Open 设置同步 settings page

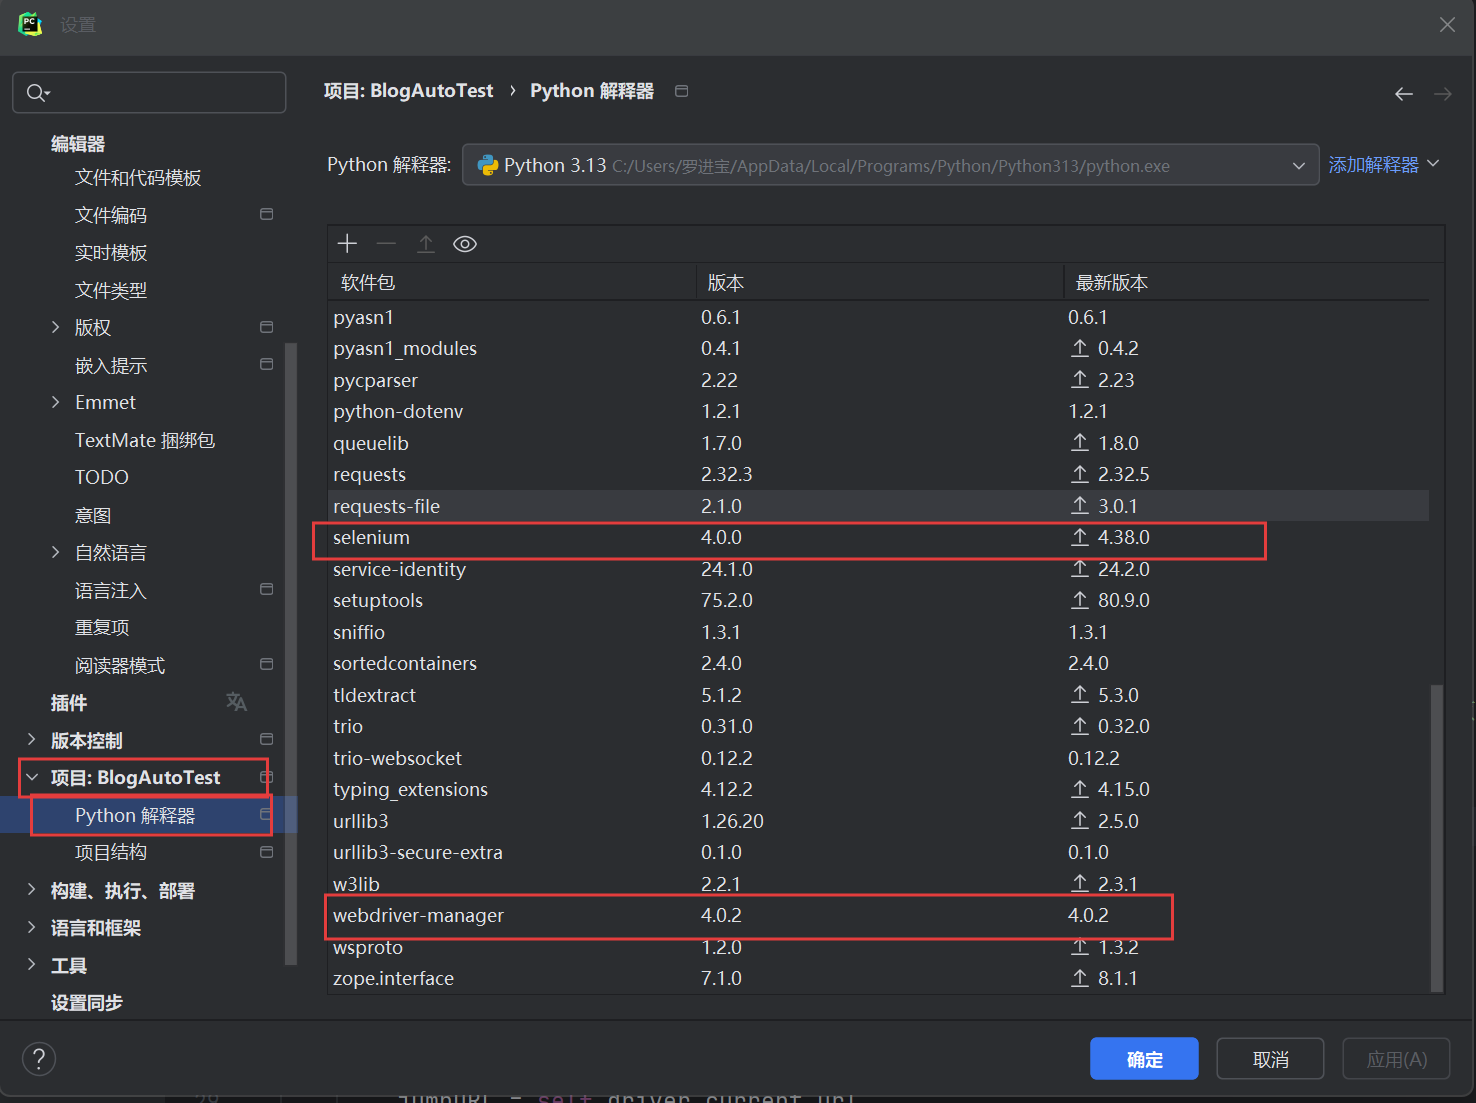tap(87, 1003)
